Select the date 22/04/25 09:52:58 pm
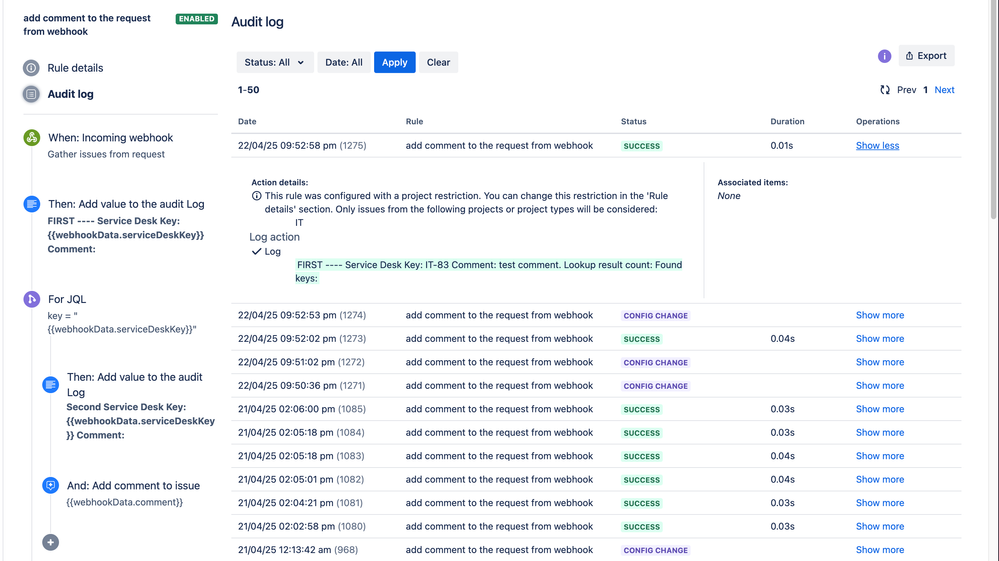999x561 pixels. pyautogui.click(x=287, y=145)
